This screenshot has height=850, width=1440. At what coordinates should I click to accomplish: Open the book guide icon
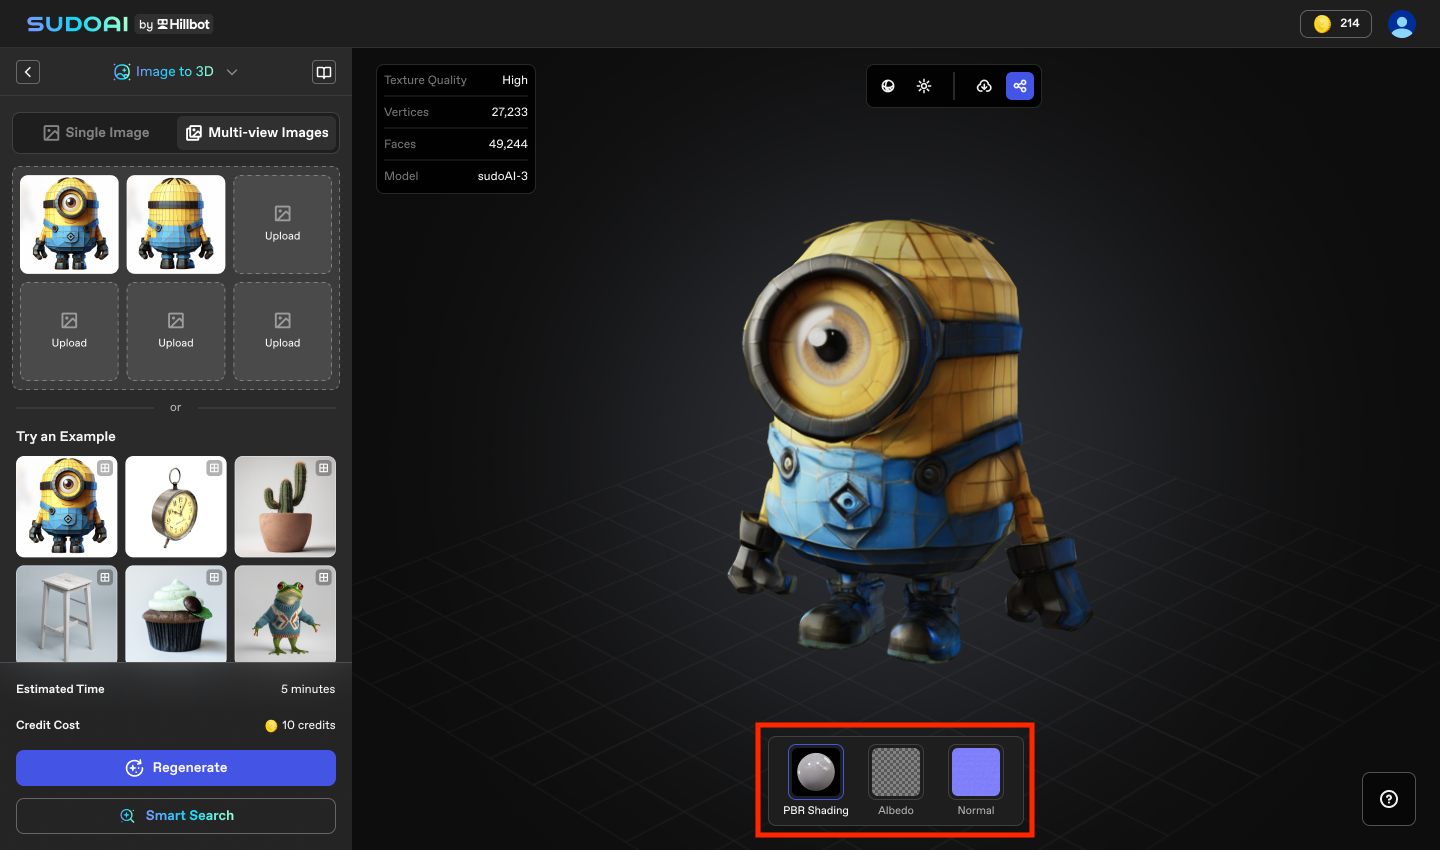pyautogui.click(x=324, y=72)
